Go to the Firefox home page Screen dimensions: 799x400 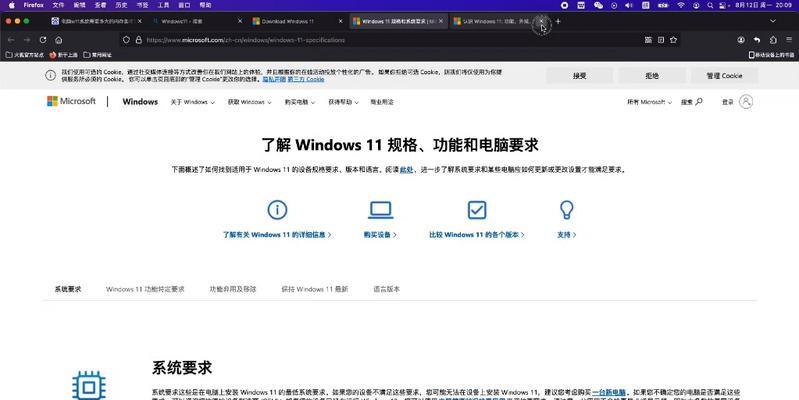tap(59, 40)
